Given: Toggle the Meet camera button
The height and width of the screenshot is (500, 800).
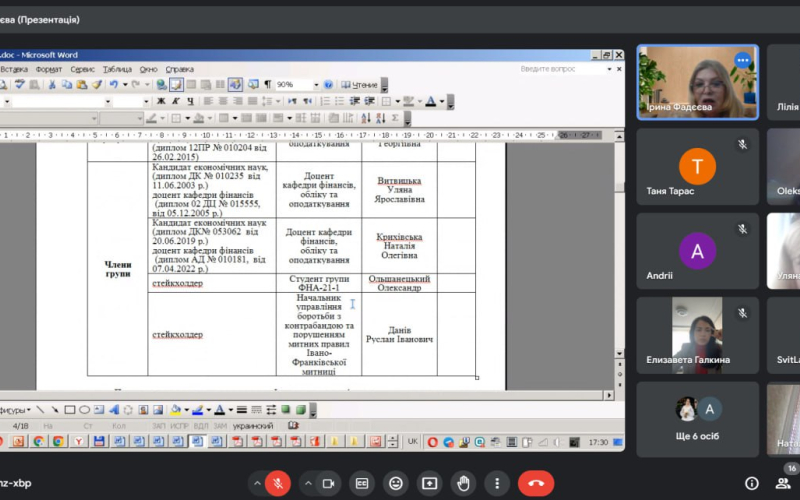Looking at the screenshot, I should tap(328, 483).
